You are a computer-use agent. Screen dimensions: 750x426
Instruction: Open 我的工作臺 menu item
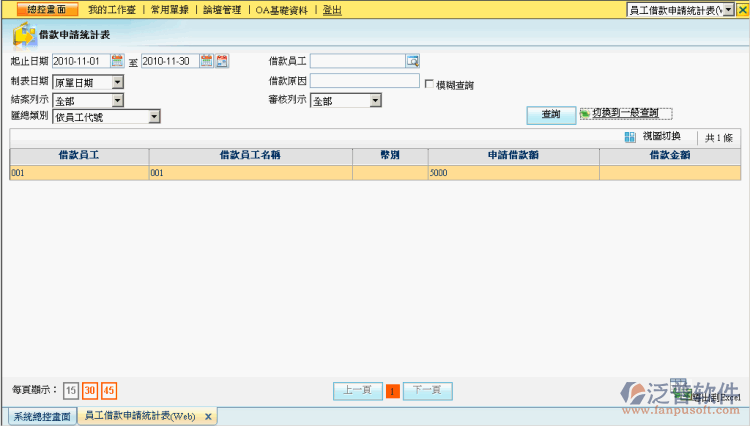(x=112, y=10)
